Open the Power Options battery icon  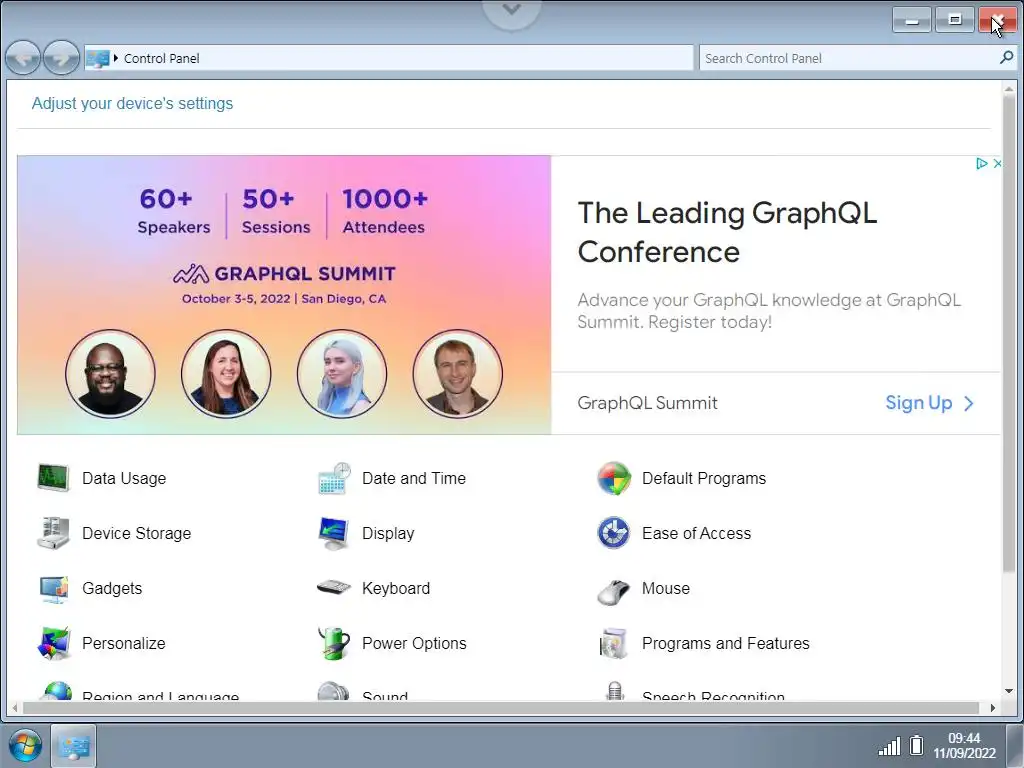point(334,643)
